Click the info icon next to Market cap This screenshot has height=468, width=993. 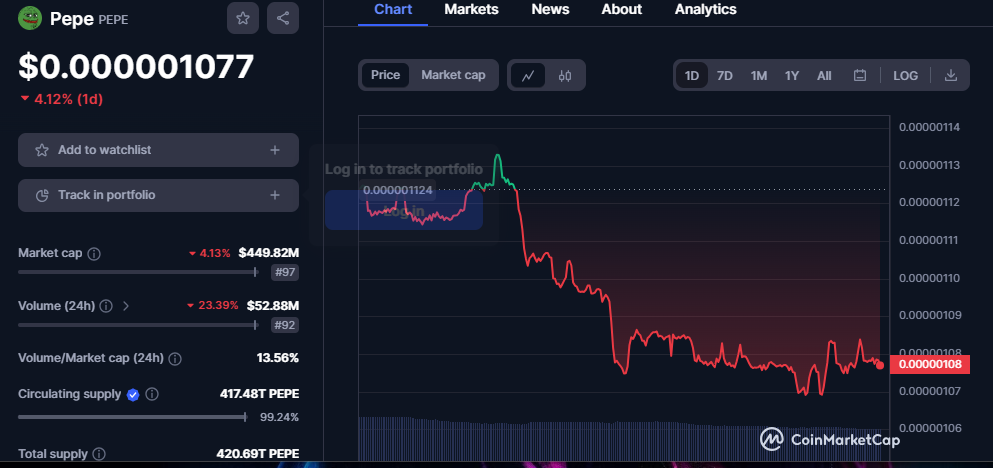click(94, 254)
